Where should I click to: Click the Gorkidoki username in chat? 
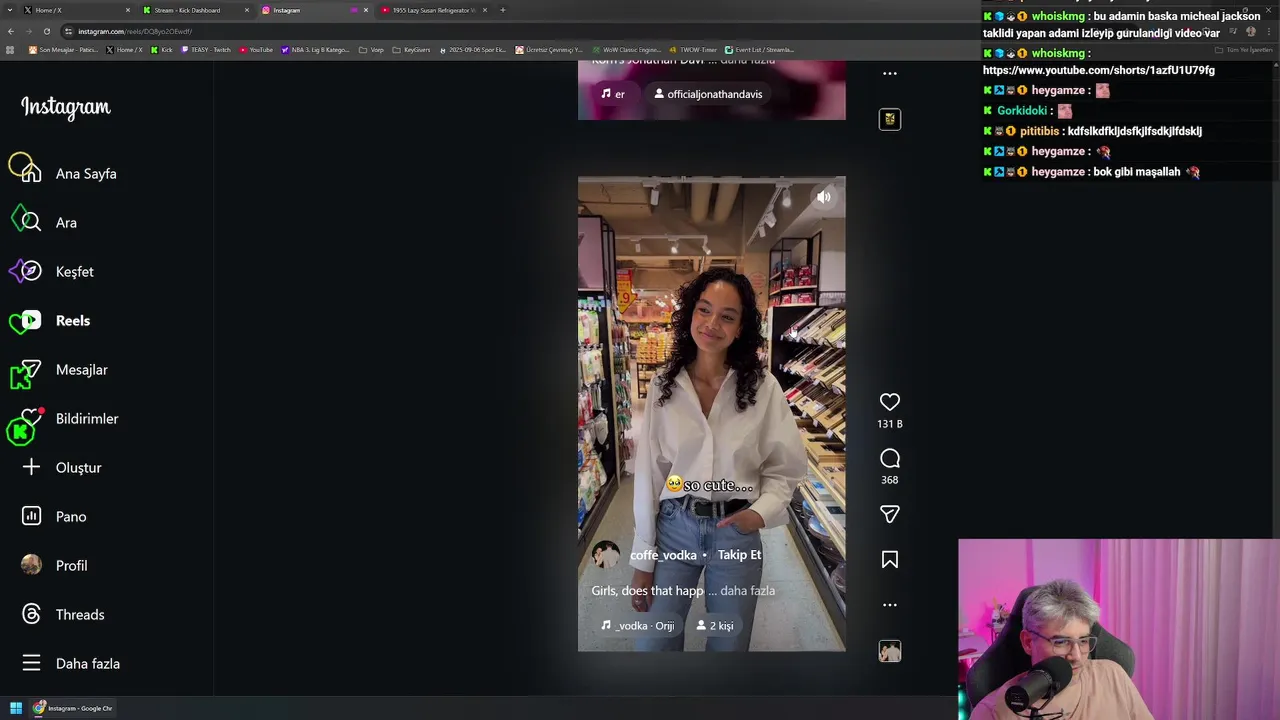click(1022, 111)
